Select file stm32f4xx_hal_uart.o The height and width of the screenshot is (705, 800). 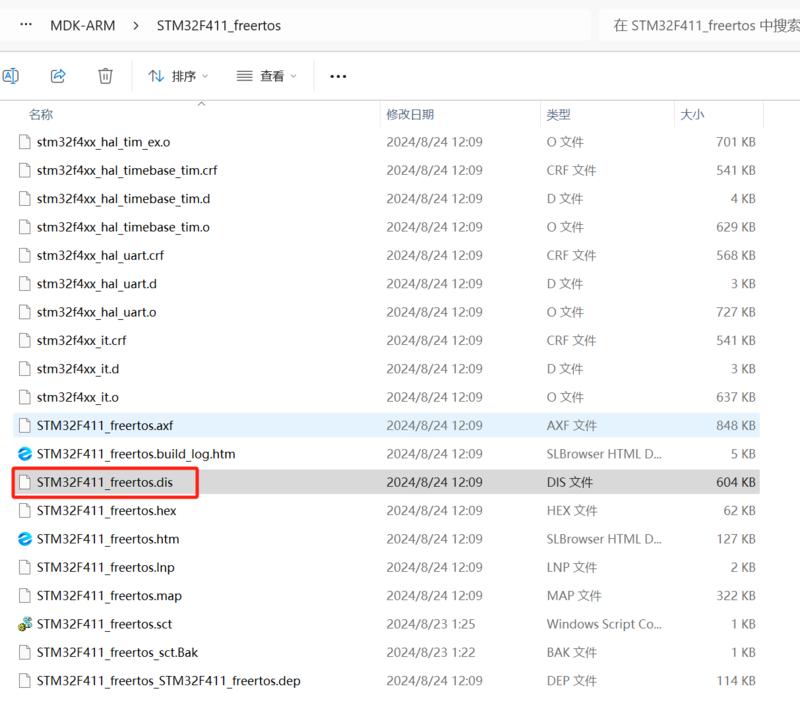[x=386, y=312]
